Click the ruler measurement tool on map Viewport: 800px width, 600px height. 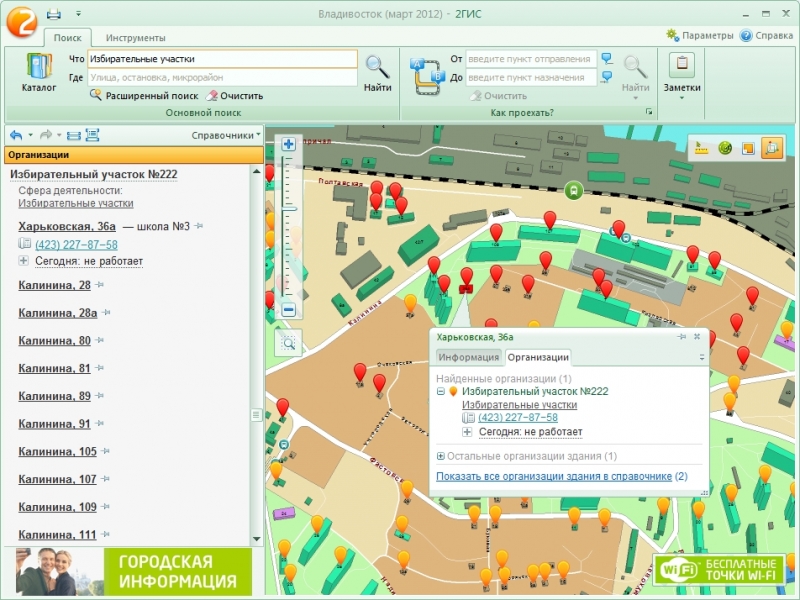[702, 148]
